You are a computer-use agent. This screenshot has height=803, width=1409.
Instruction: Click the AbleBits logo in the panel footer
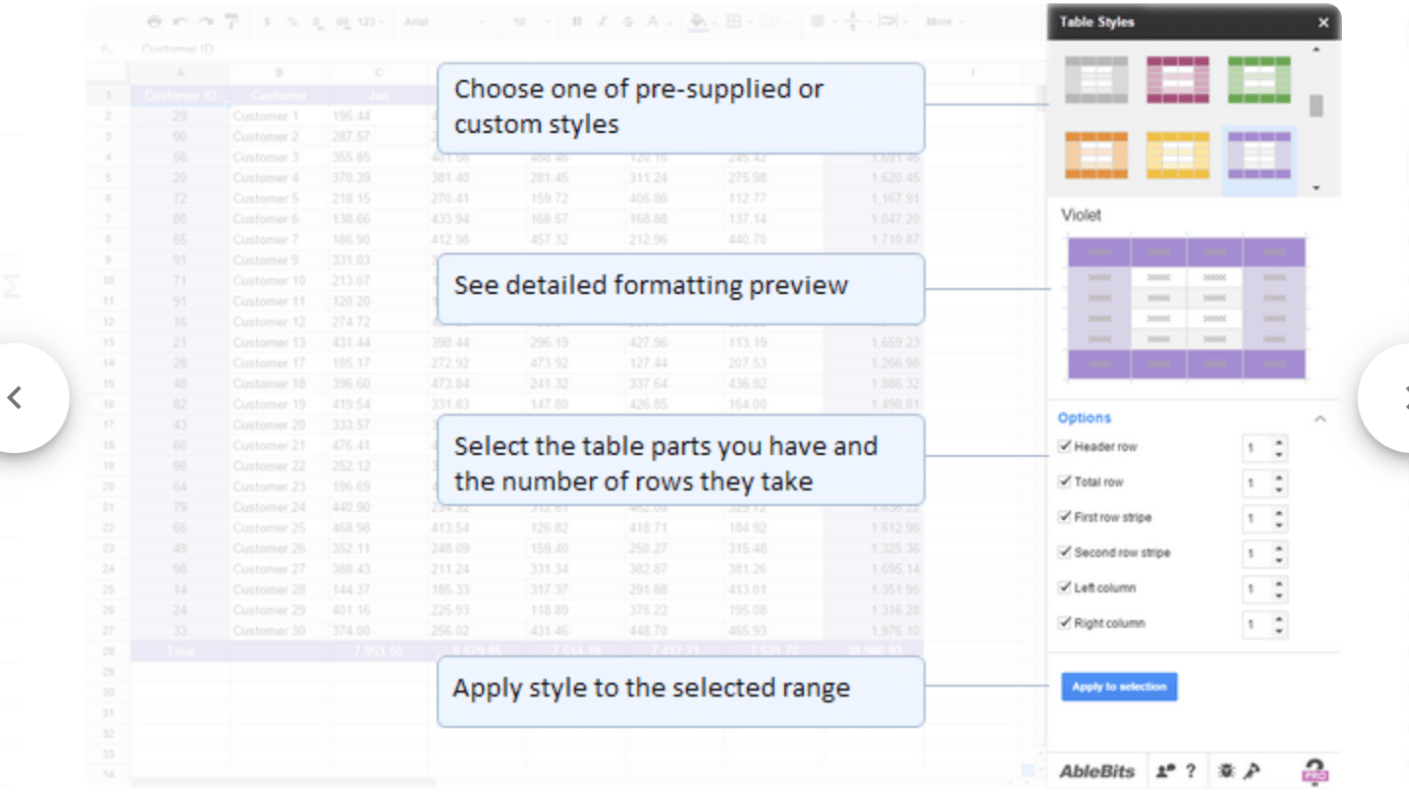click(1096, 771)
